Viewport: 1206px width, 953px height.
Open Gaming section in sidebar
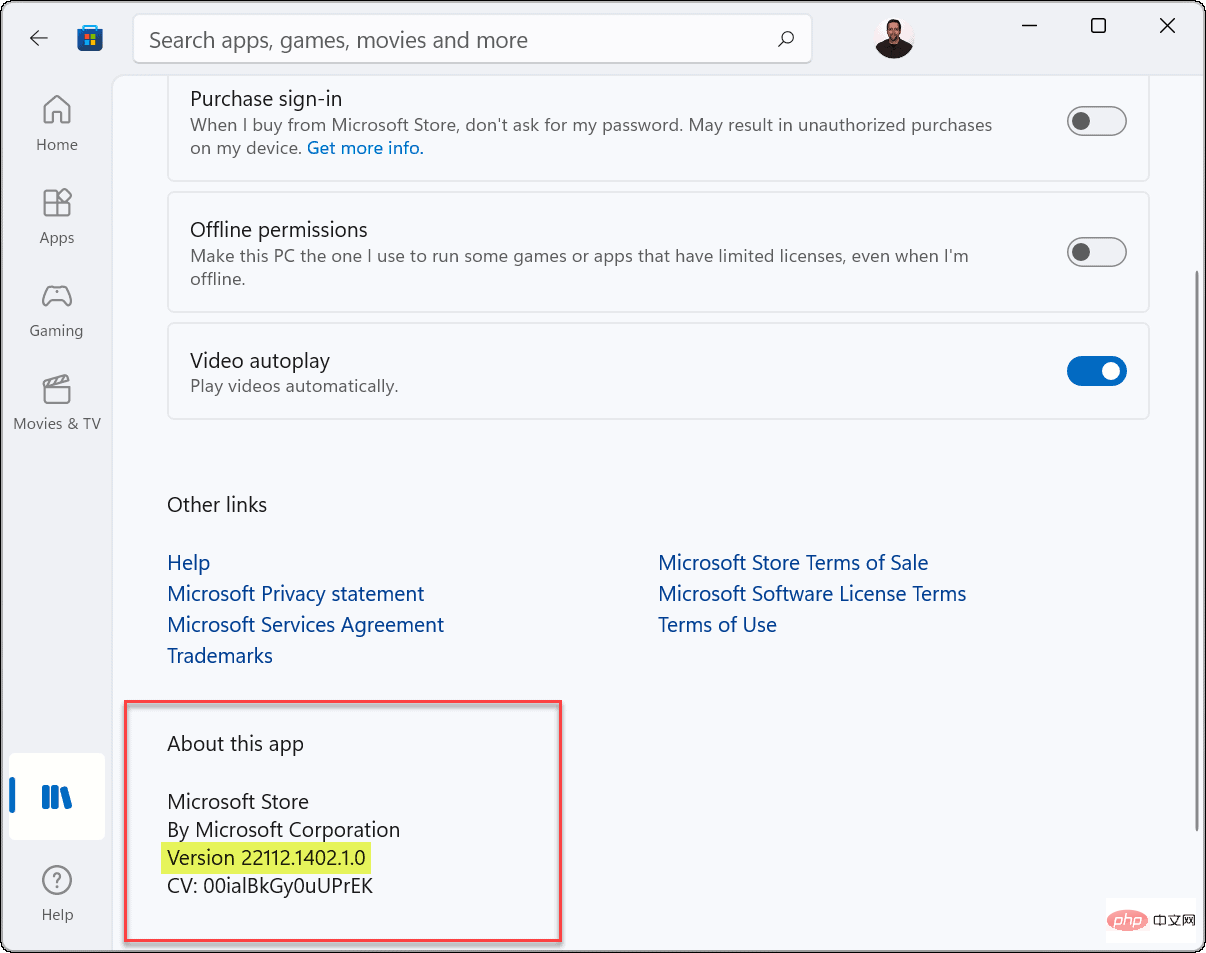(x=57, y=309)
